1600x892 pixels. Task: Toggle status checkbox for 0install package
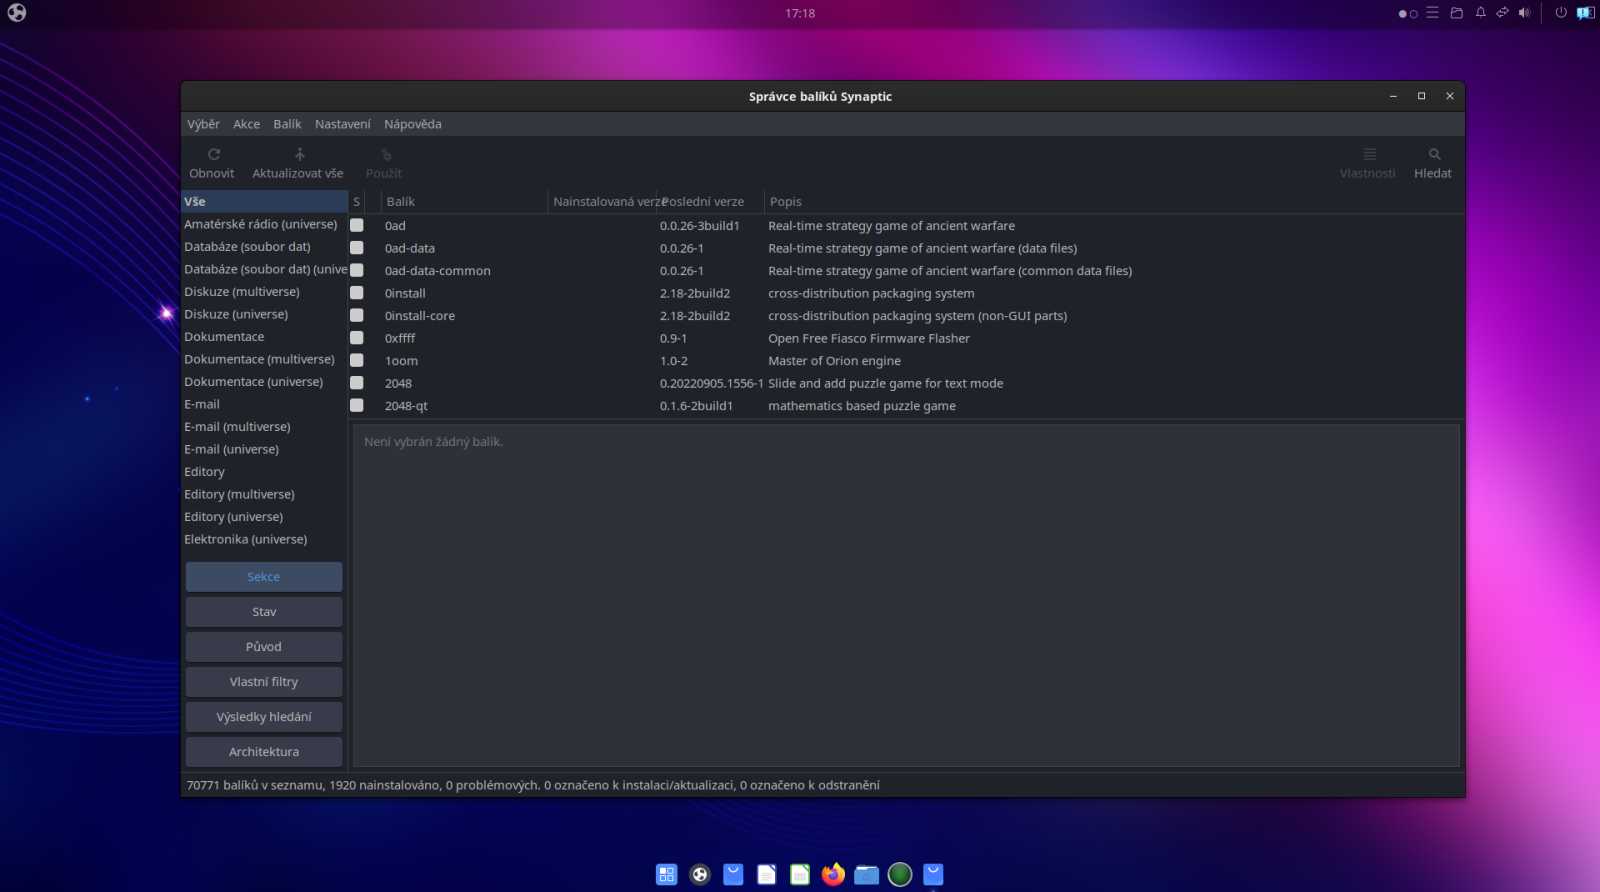tap(357, 293)
